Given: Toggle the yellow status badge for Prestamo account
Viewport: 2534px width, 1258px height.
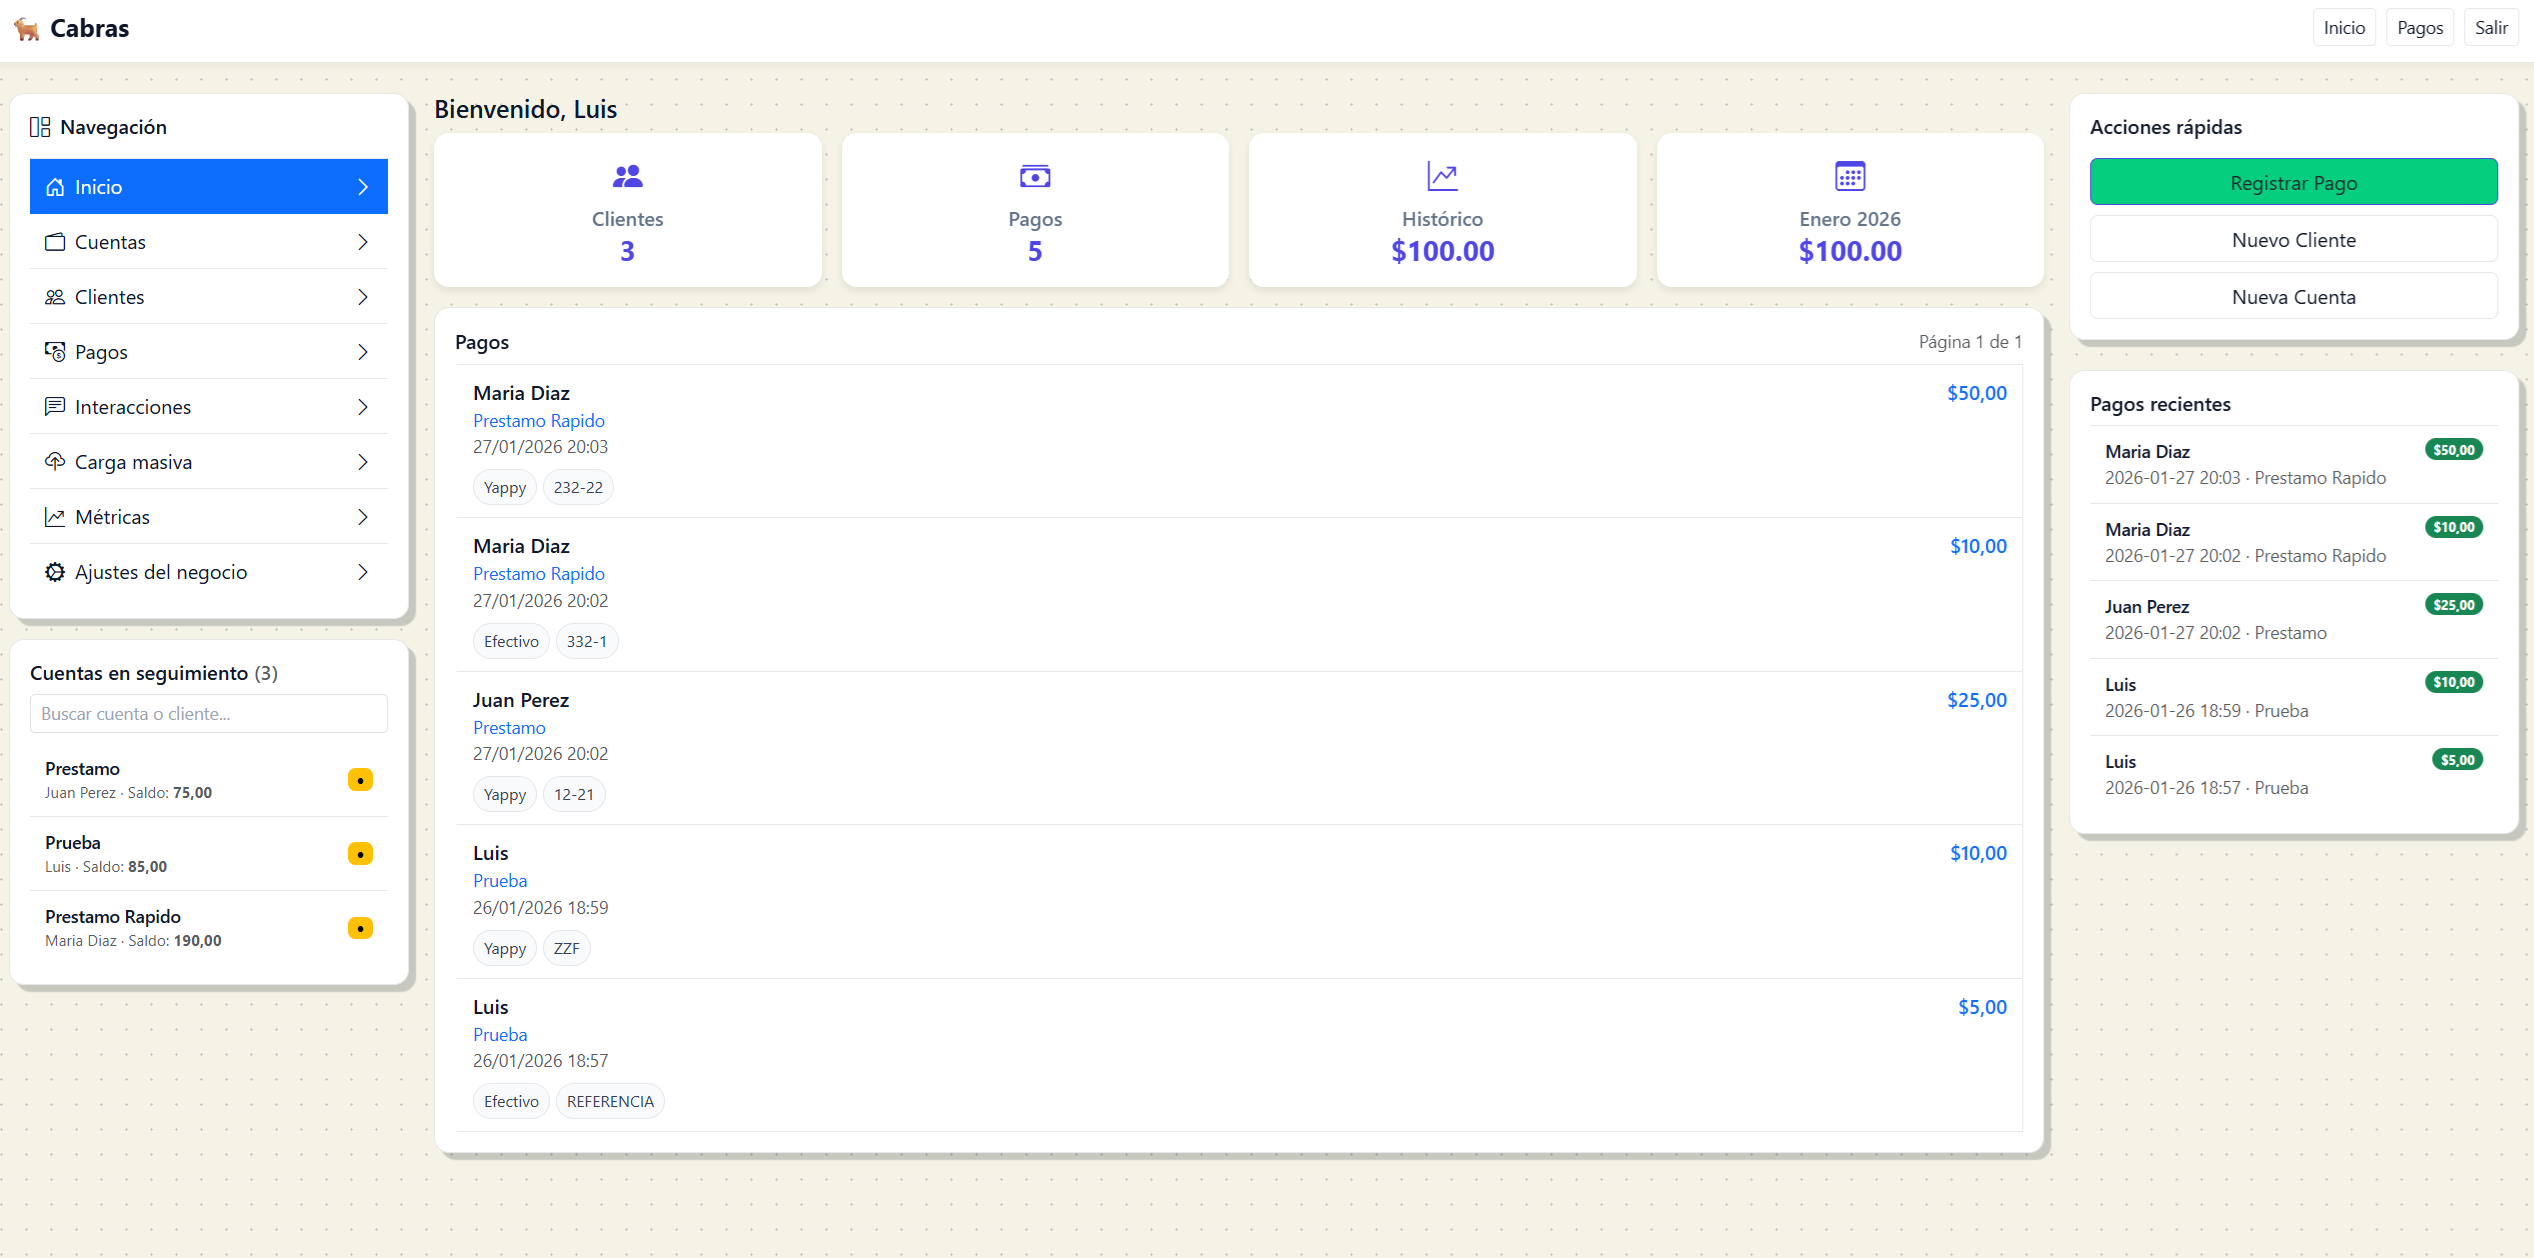Looking at the screenshot, I should [x=360, y=780].
